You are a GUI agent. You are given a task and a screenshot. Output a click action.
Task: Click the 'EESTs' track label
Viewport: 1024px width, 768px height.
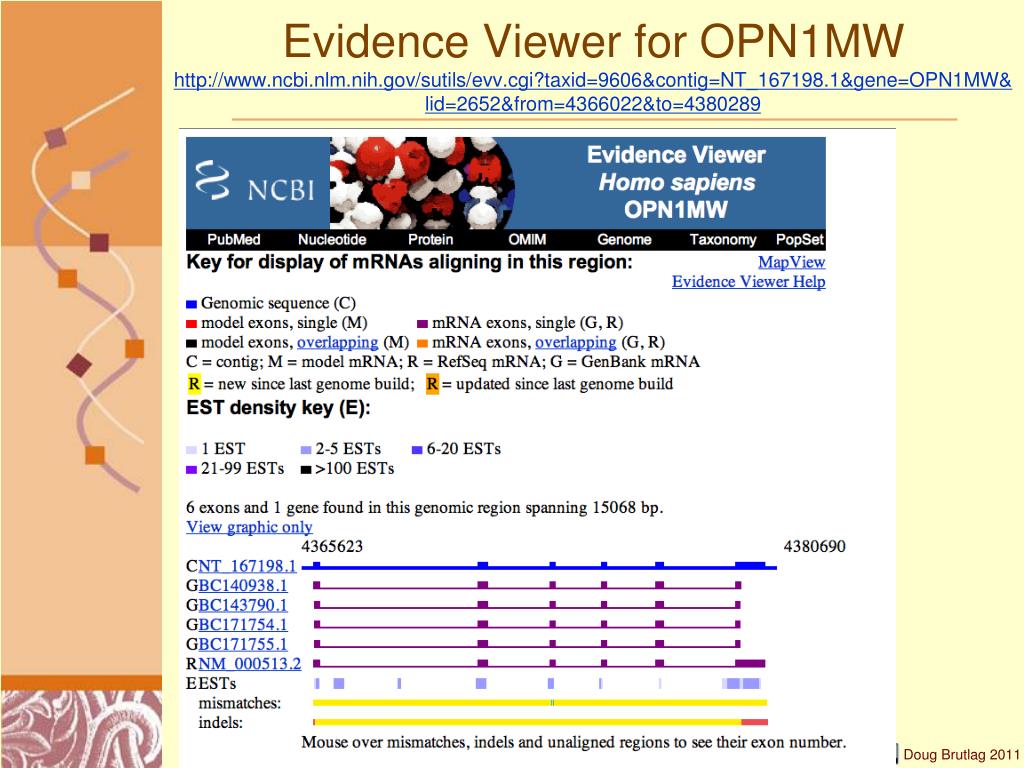(x=211, y=683)
